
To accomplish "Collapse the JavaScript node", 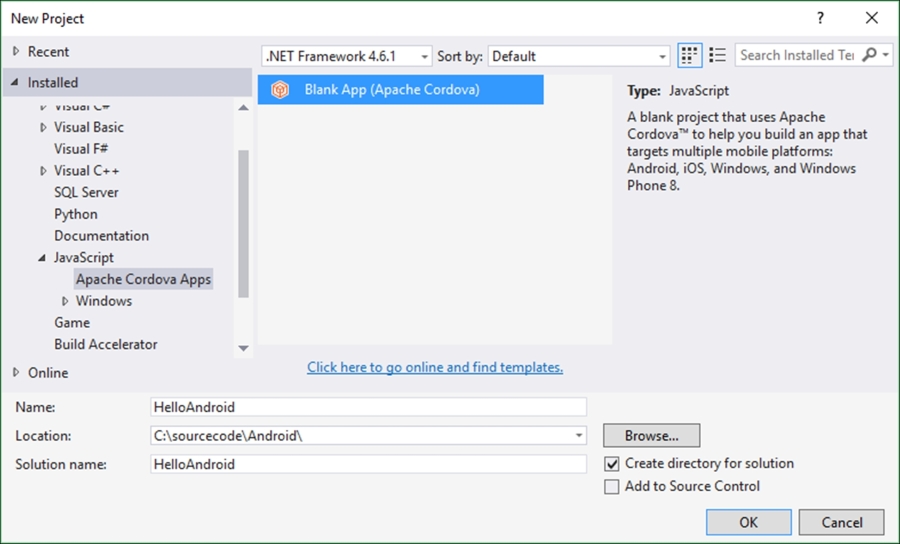I will pos(42,258).
